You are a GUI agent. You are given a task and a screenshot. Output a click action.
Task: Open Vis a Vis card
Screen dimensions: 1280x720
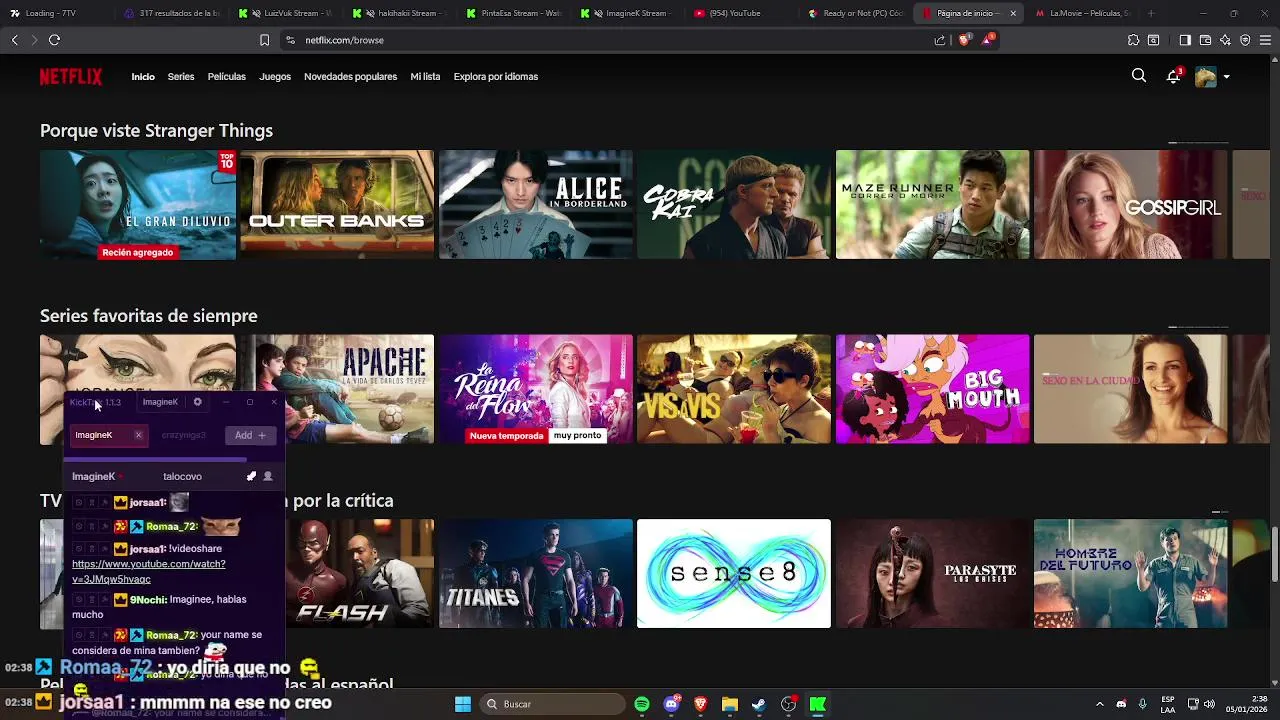point(734,389)
